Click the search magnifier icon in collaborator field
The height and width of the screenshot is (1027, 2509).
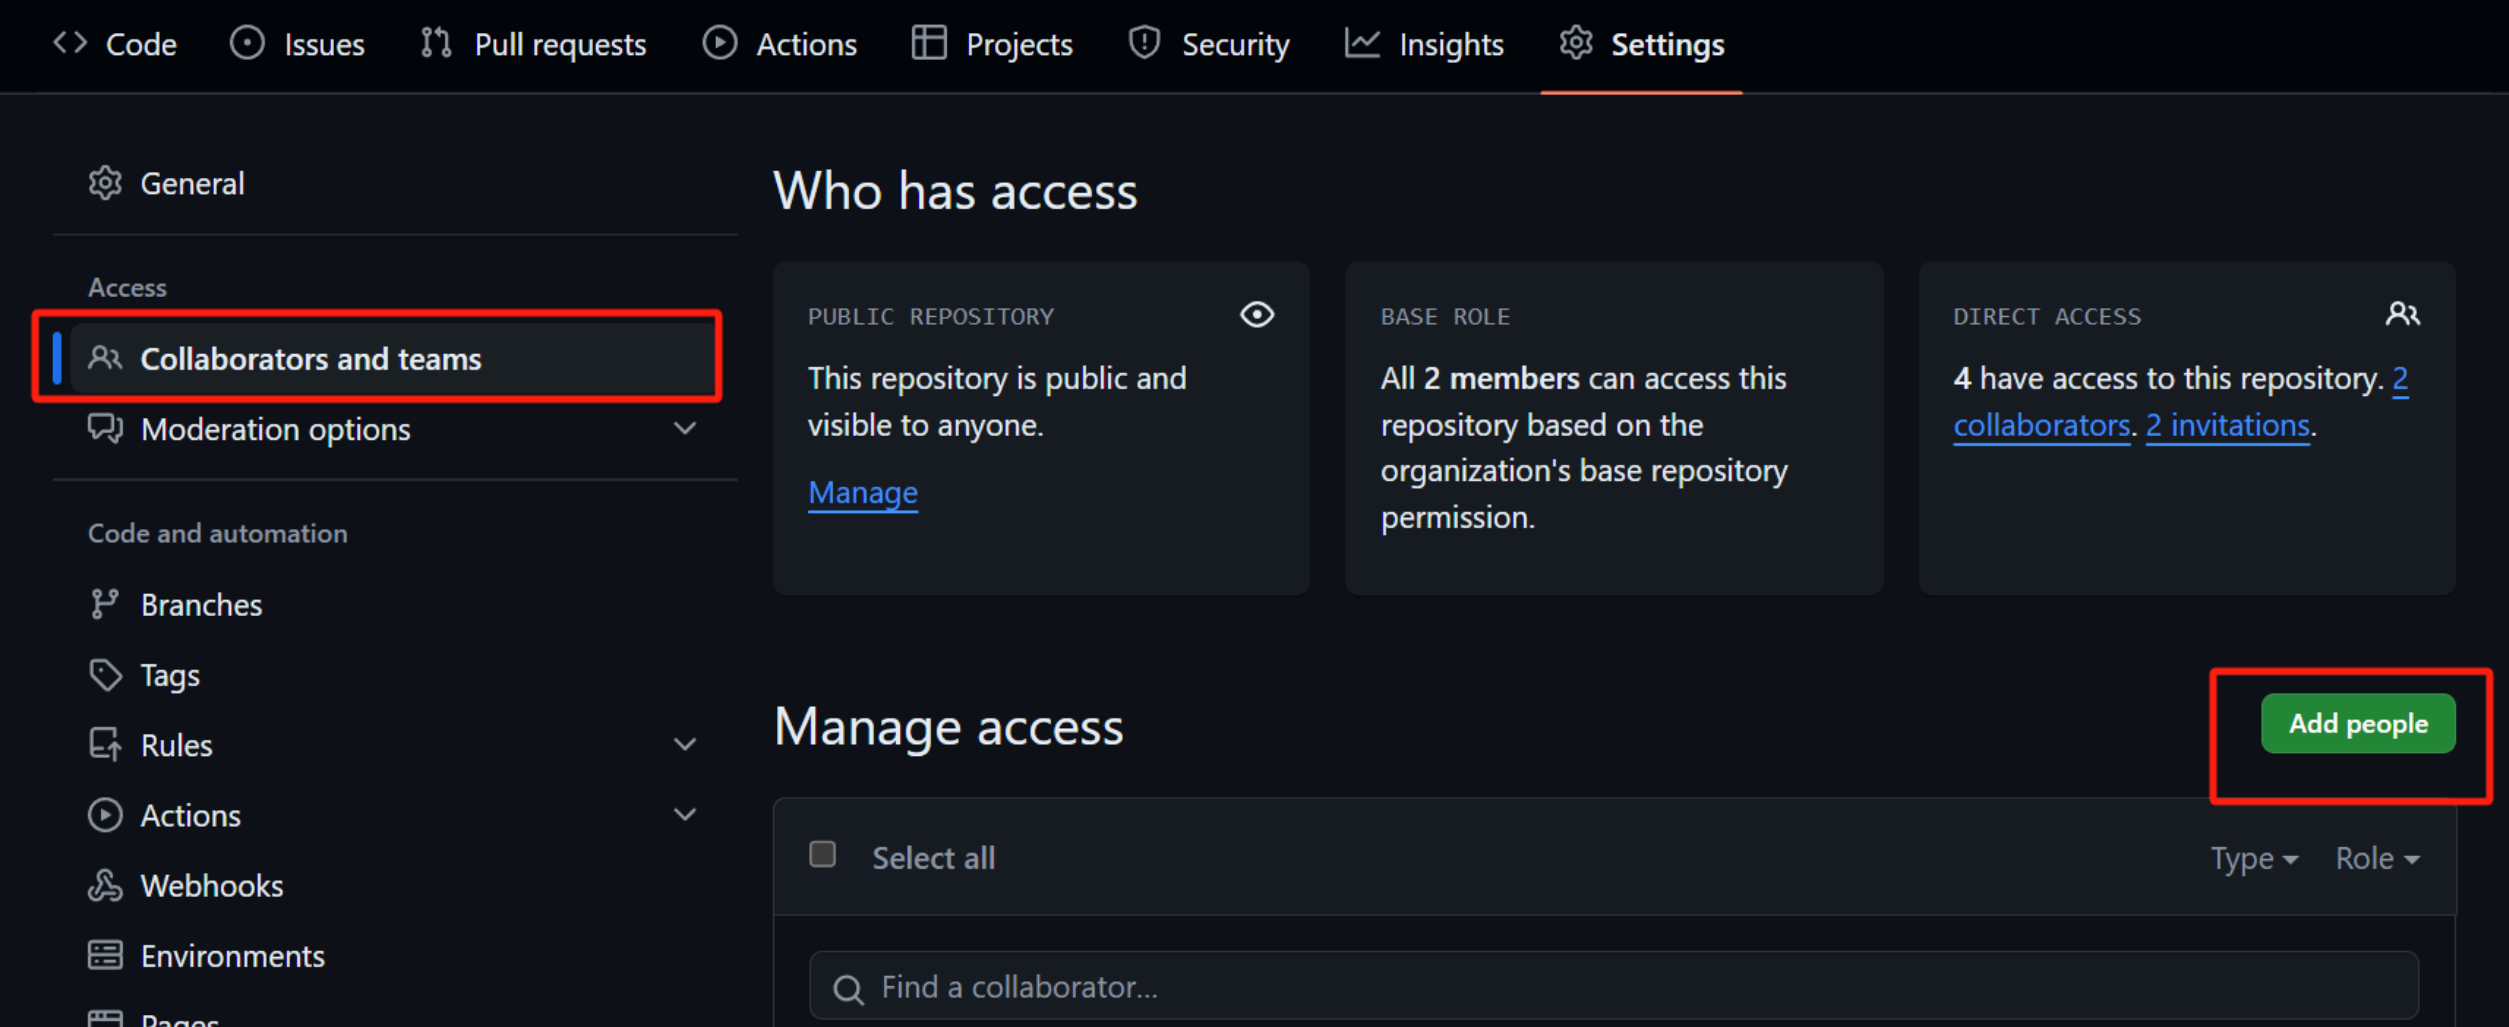click(x=848, y=989)
